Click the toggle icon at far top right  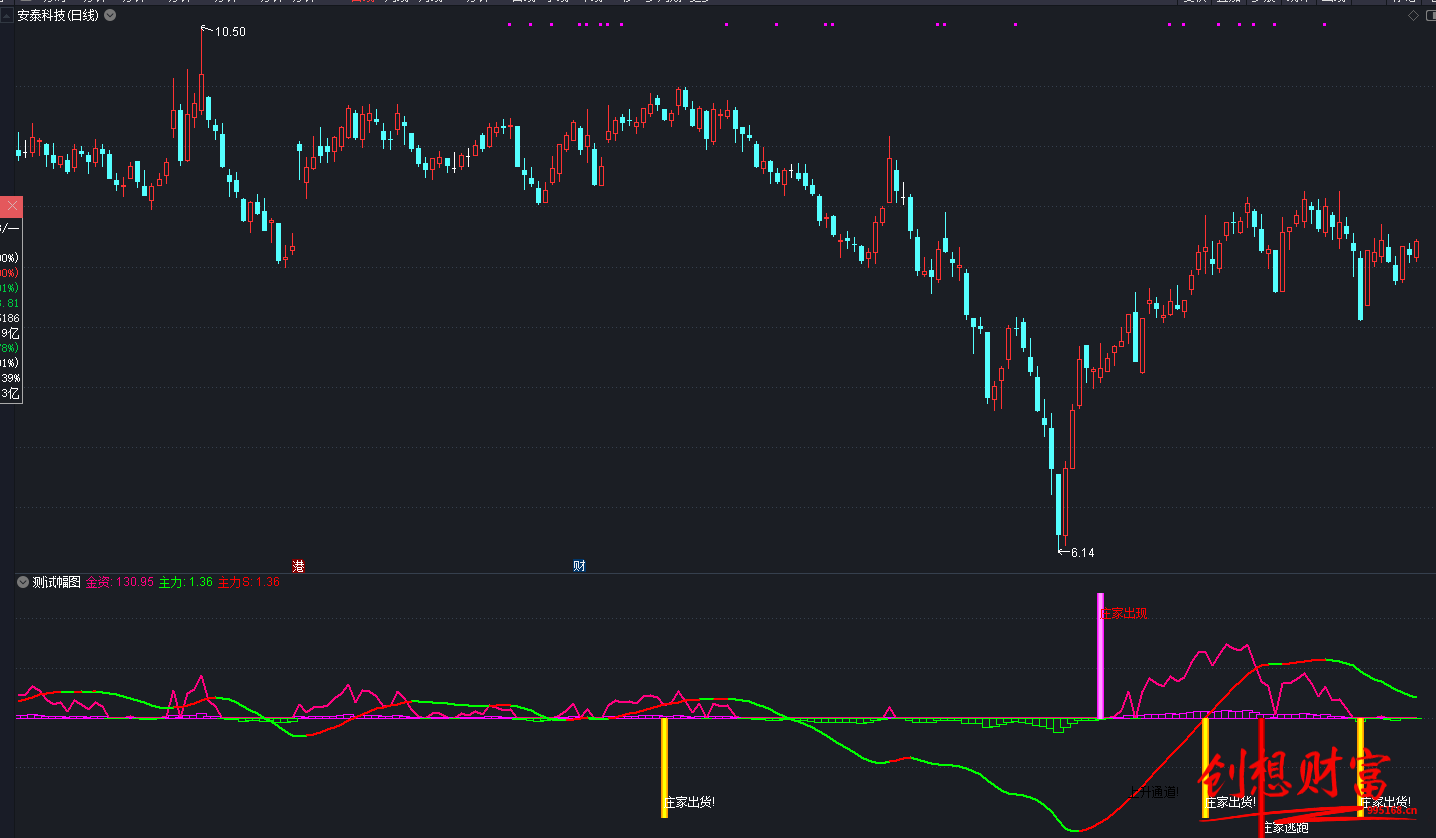click(x=1428, y=15)
